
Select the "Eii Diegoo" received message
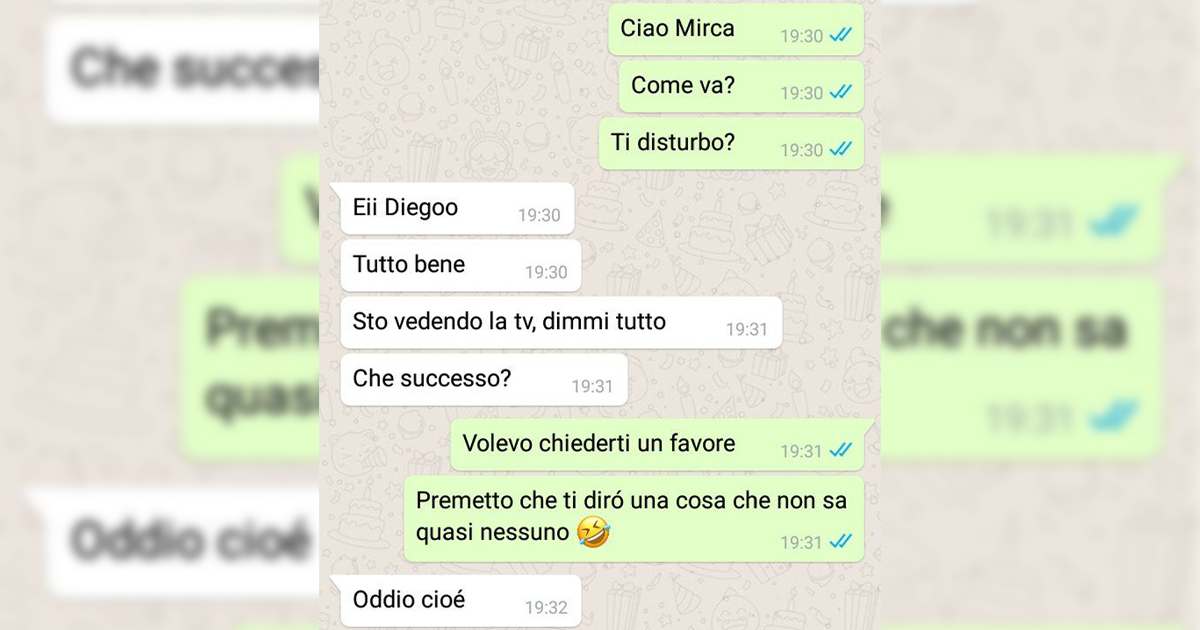453,208
